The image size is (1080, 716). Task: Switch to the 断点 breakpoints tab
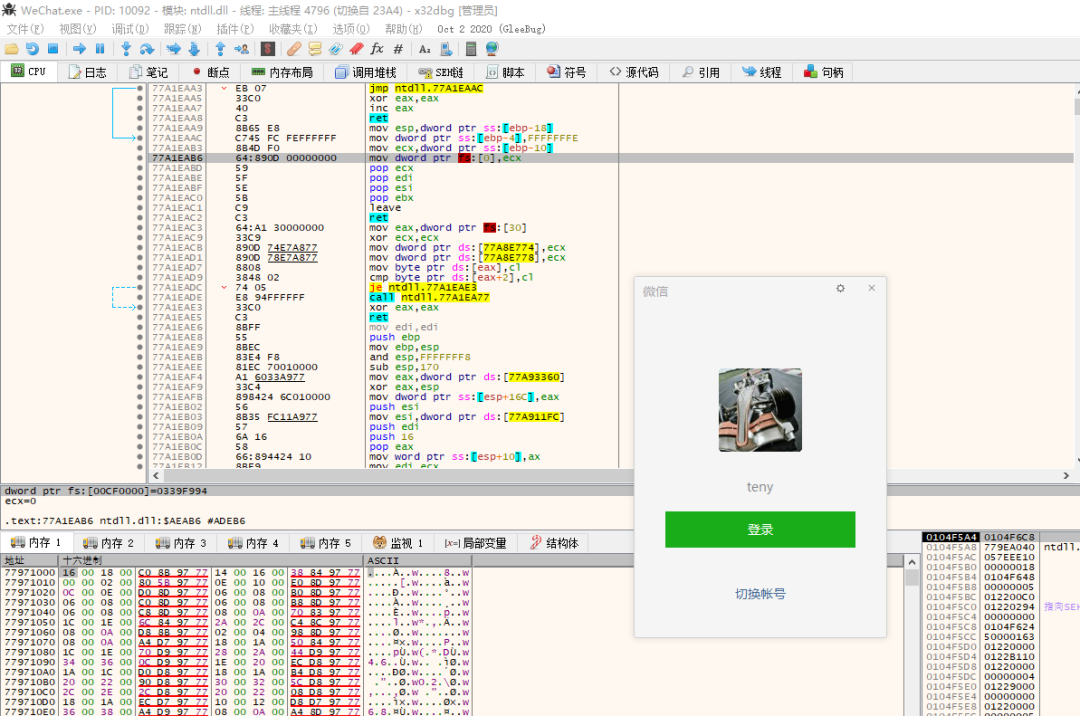click(211, 72)
